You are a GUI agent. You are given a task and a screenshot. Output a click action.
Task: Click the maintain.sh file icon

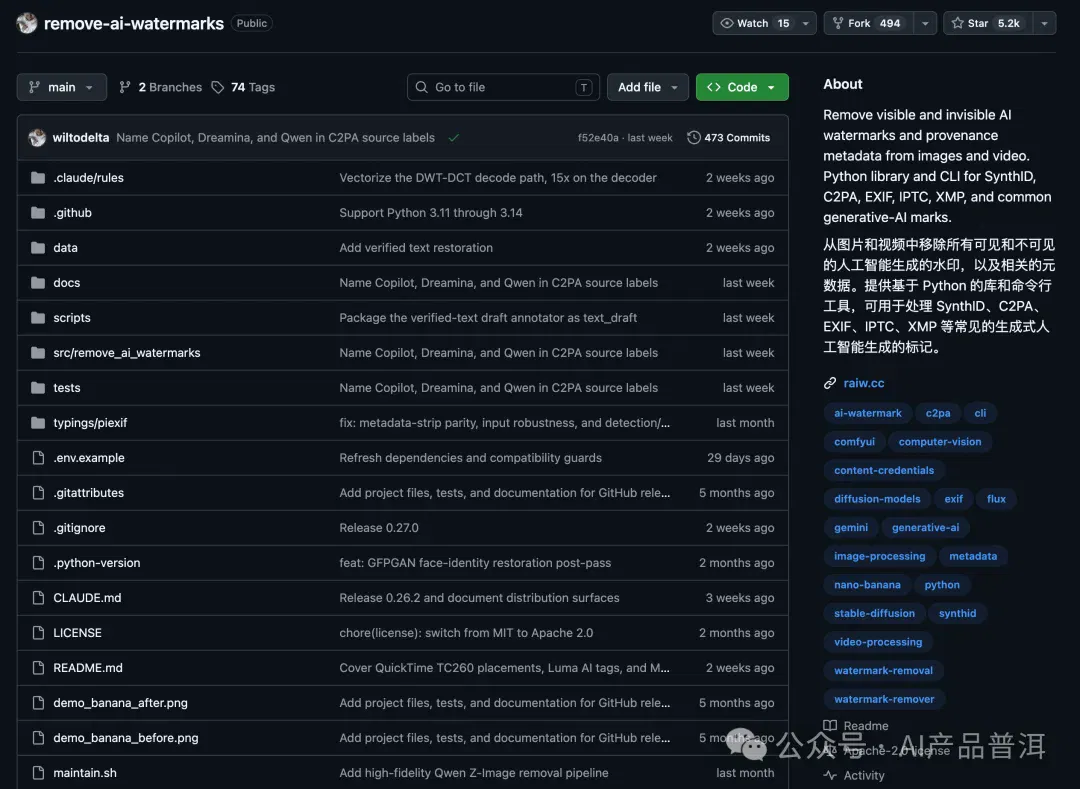[39, 772]
